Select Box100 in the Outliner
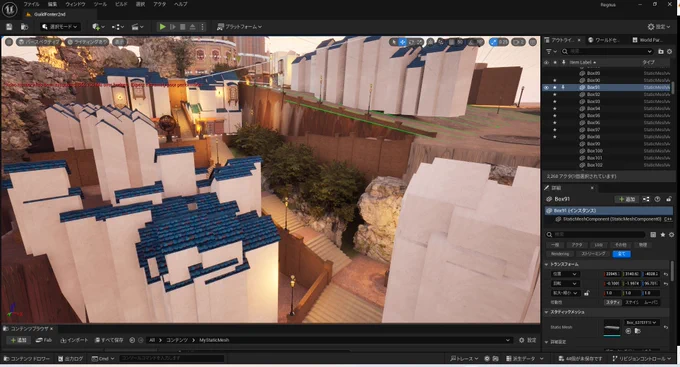The width and height of the screenshot is (680, 367). click(x=595, y=151)
